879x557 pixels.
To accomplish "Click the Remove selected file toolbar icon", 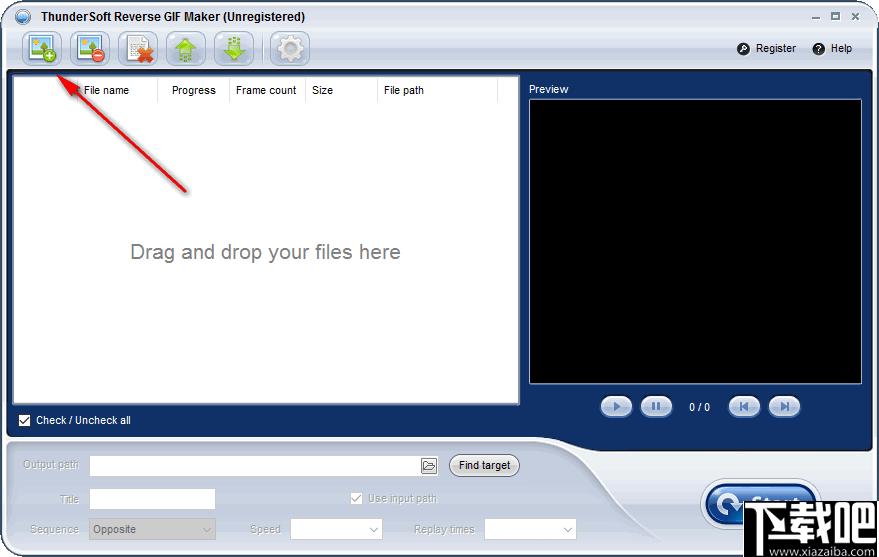I will [90, 49].
